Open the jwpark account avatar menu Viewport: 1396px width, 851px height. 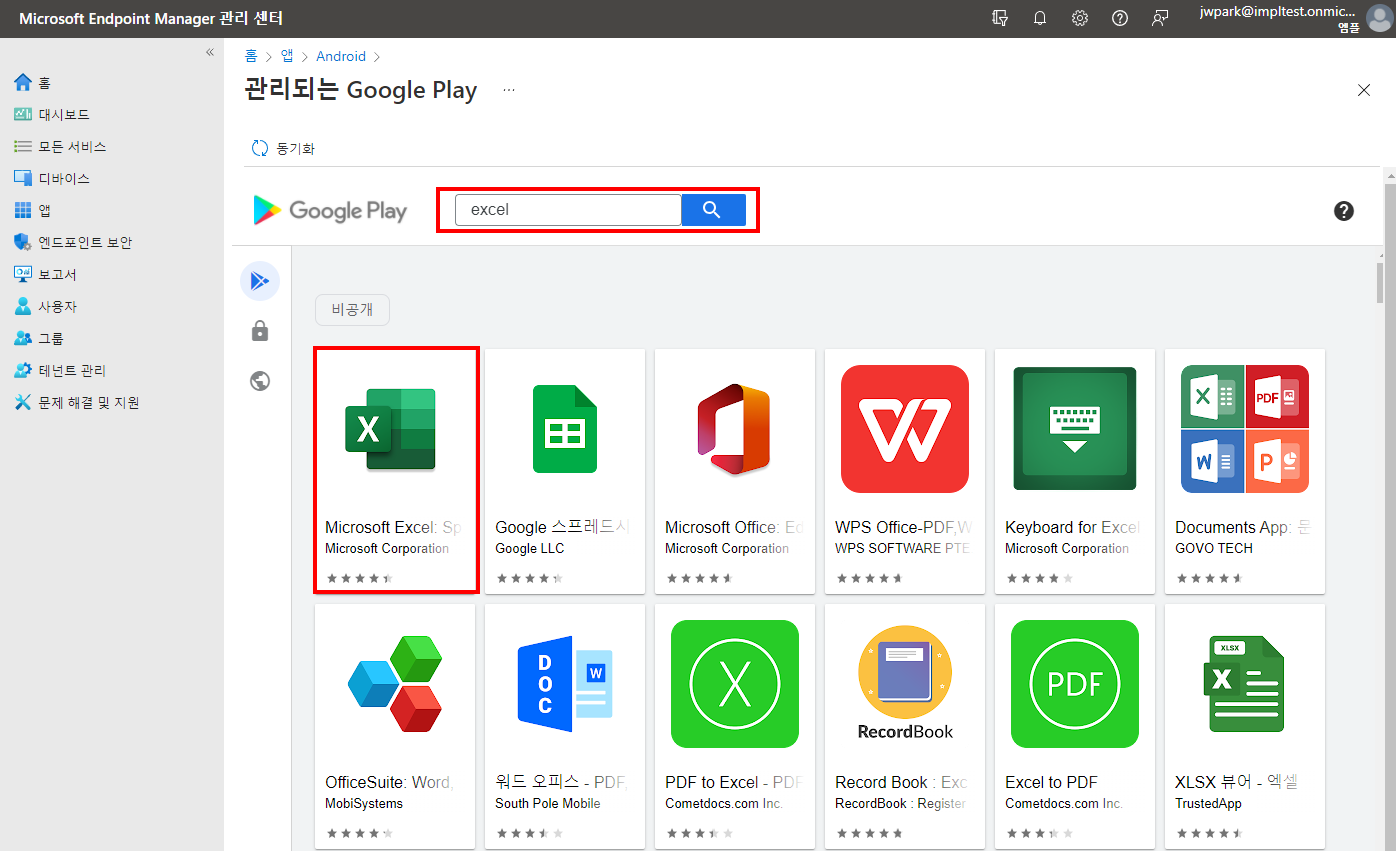1379,19
